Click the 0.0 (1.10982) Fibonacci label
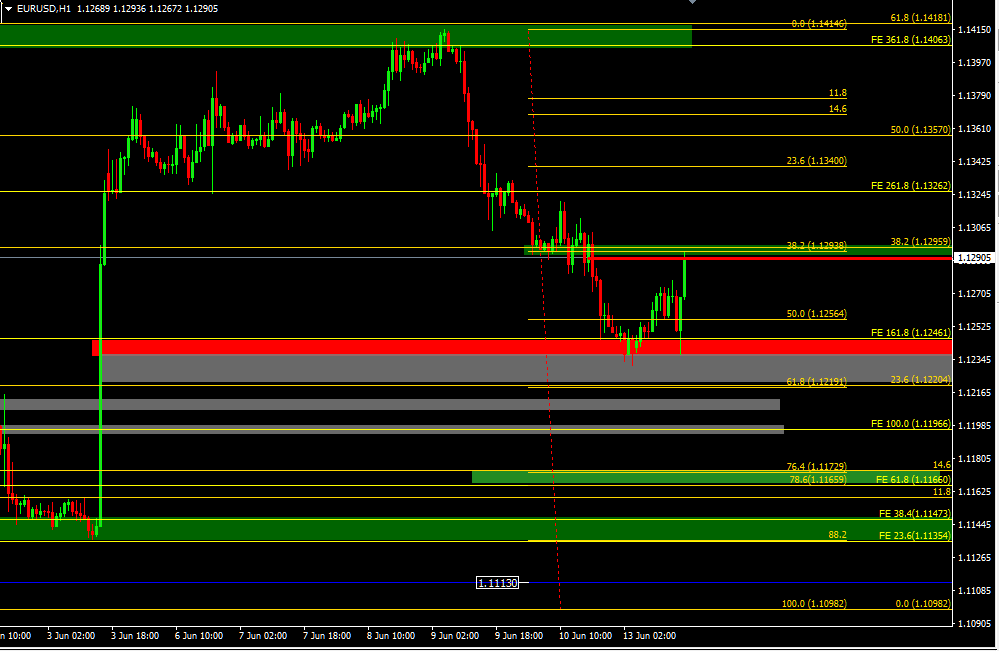 pos(923,603)
